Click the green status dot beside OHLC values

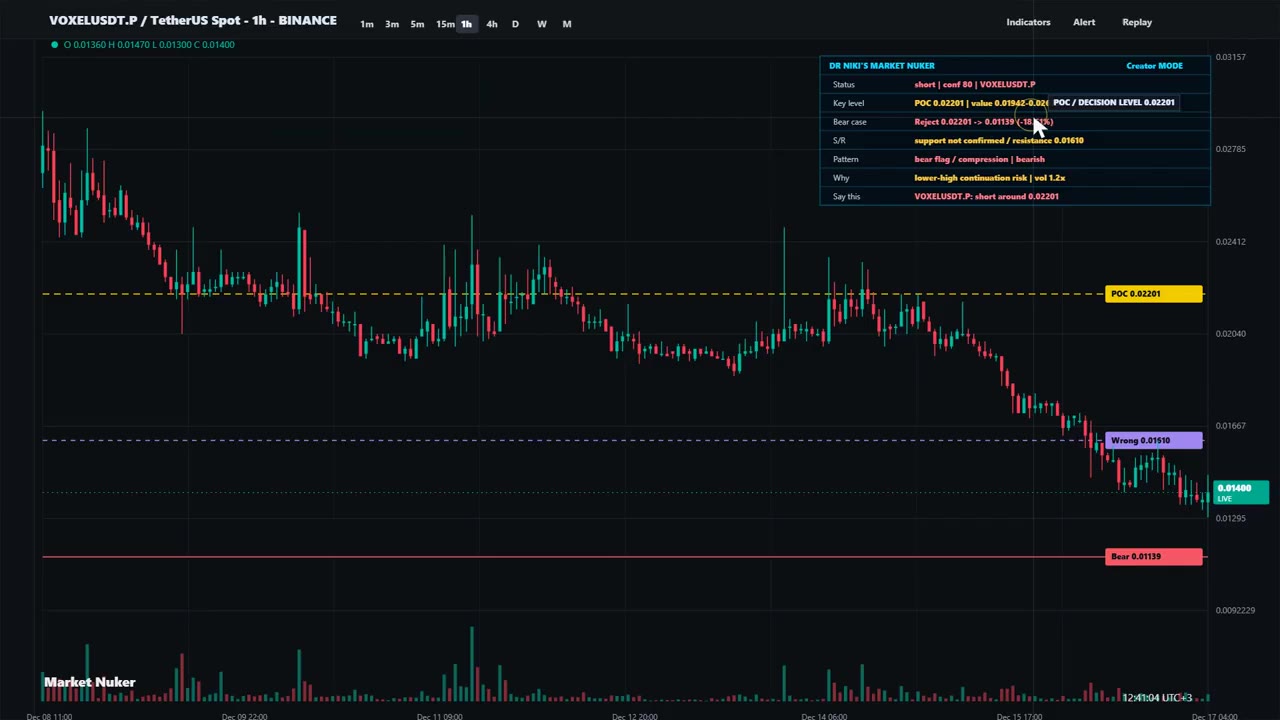pyautogui.click(x=54, y=44)
